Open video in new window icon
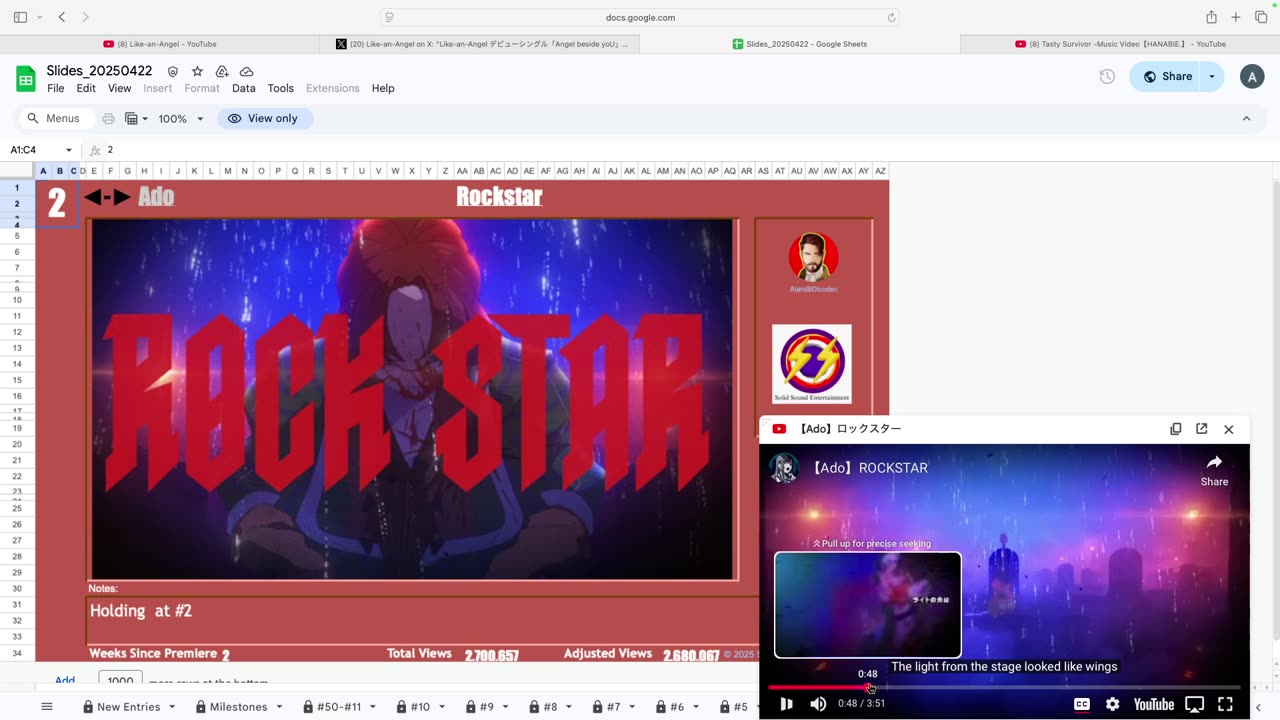 pos(1202,429)
